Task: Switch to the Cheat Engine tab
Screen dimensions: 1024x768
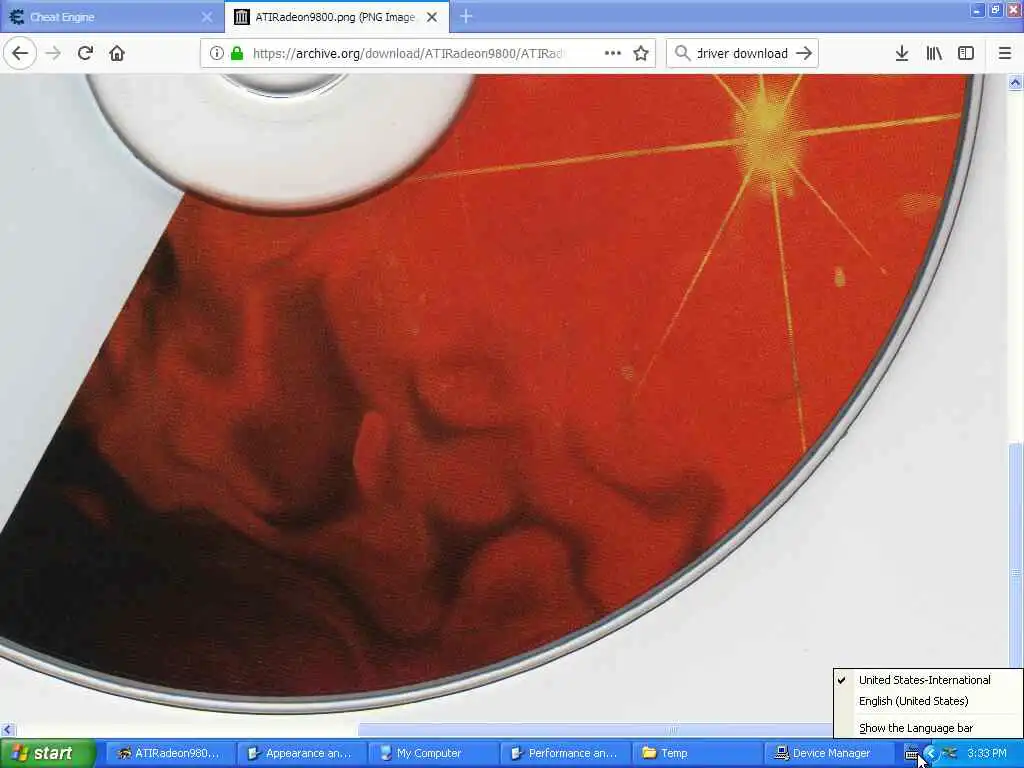Action: coord(111,17)
